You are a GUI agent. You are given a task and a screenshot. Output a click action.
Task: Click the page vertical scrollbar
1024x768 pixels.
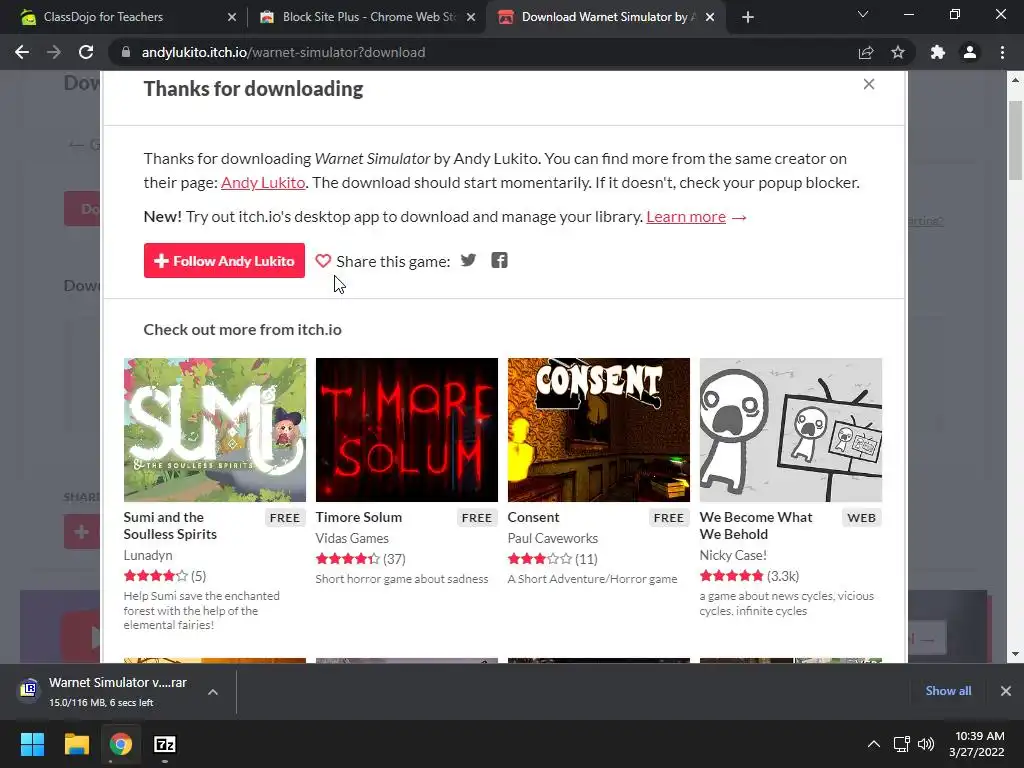[1016, 140]
